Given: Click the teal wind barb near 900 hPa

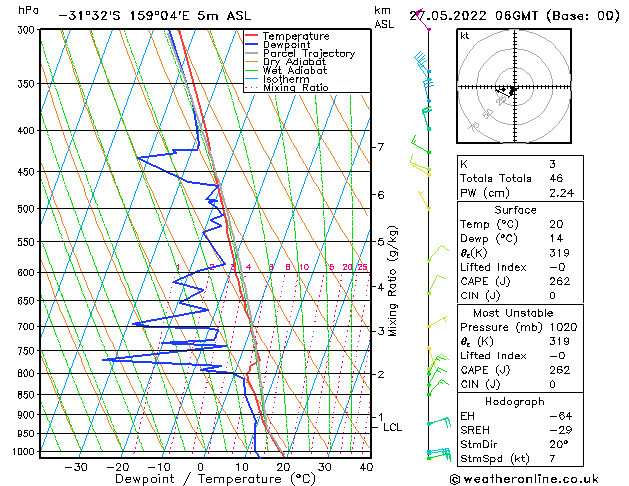Looking at the screenshot, I should point(439,423).
